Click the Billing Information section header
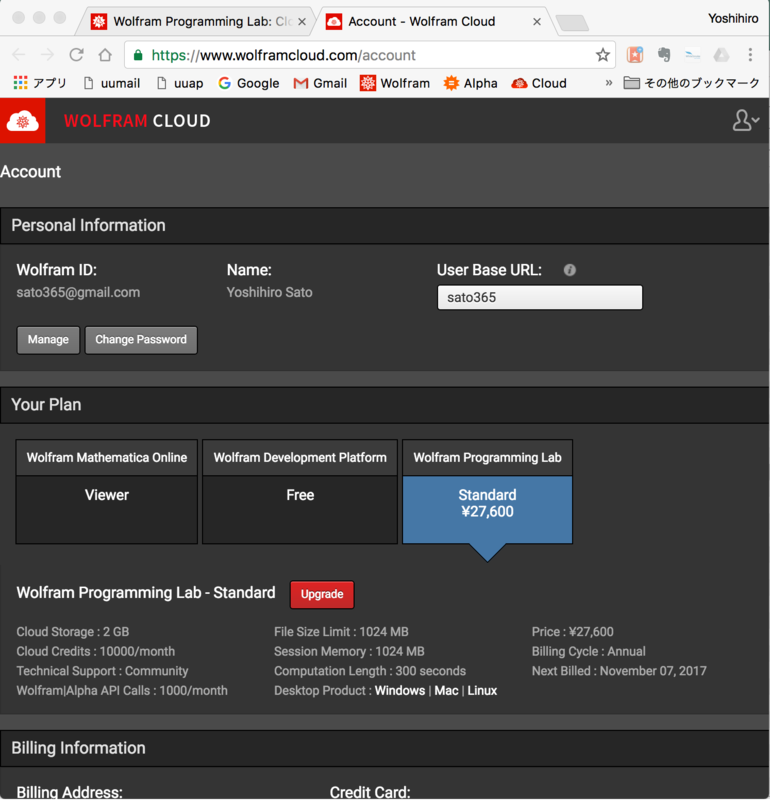770x800 pixels. [x=385, y=748]
